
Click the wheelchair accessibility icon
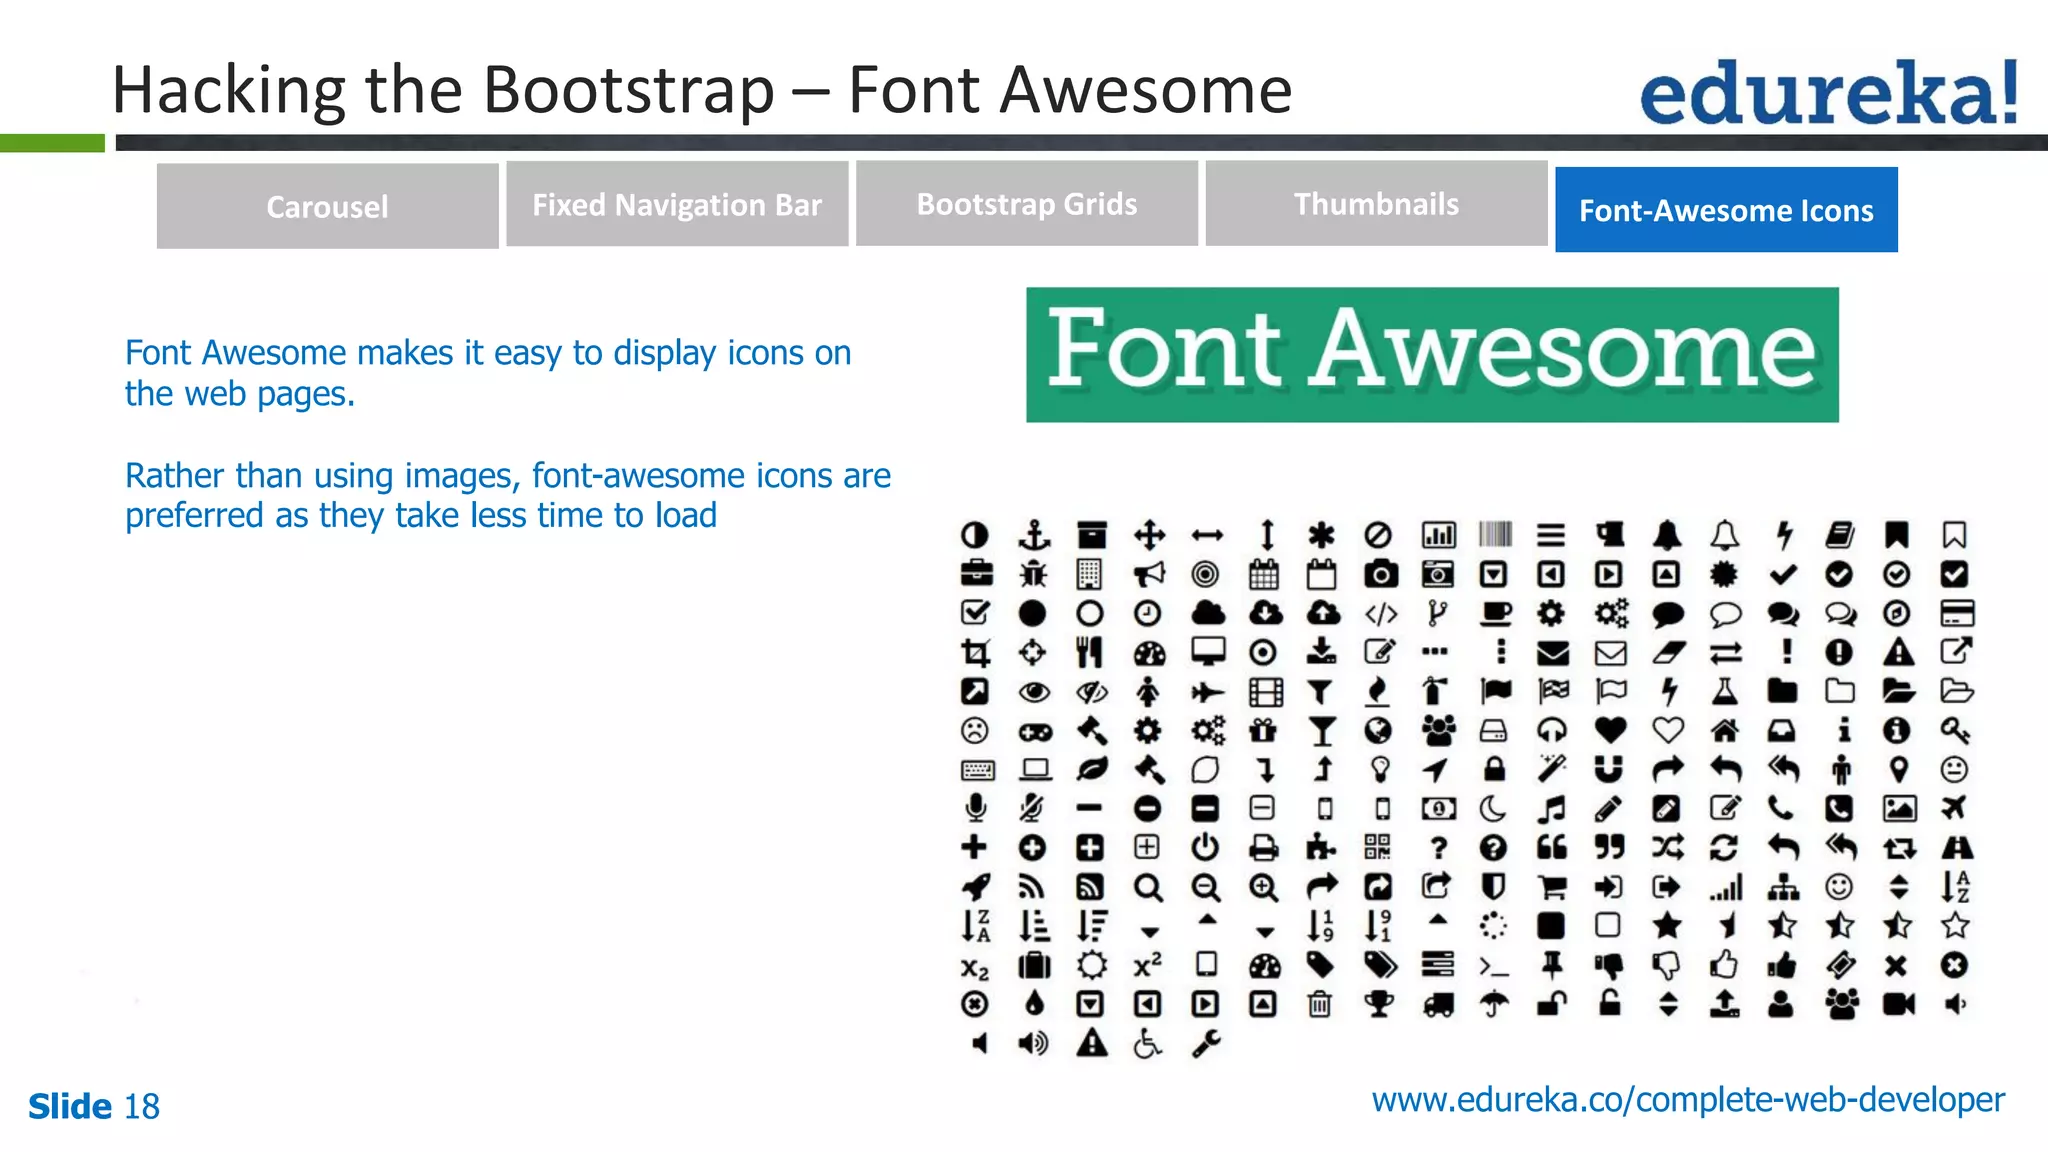click(x=1148, y=1044)
